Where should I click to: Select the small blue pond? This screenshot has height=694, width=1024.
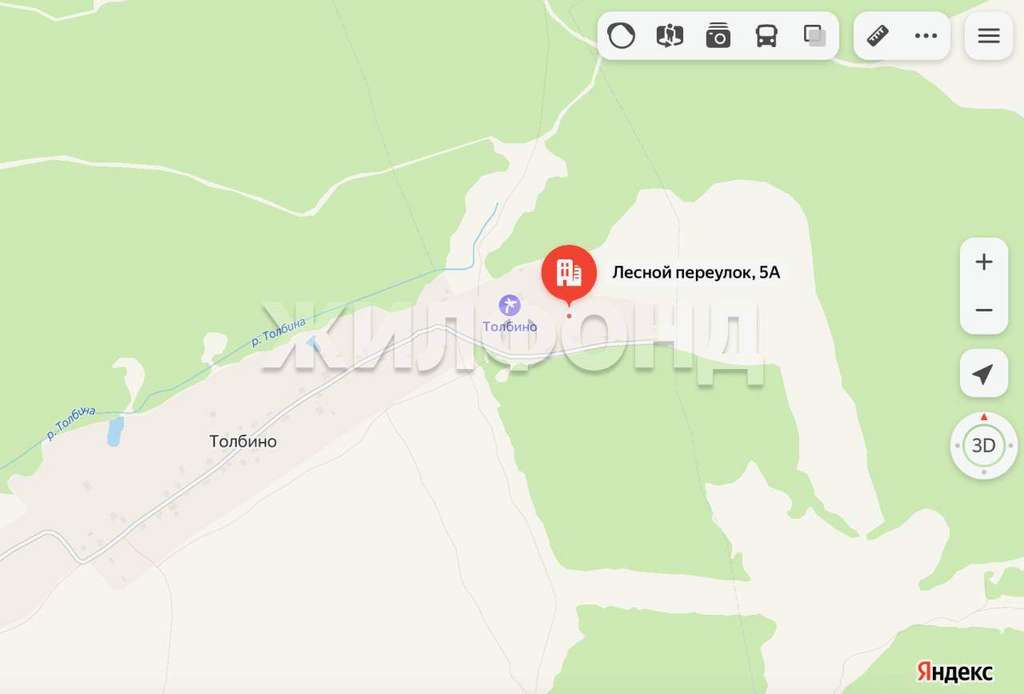click(115, 432)
